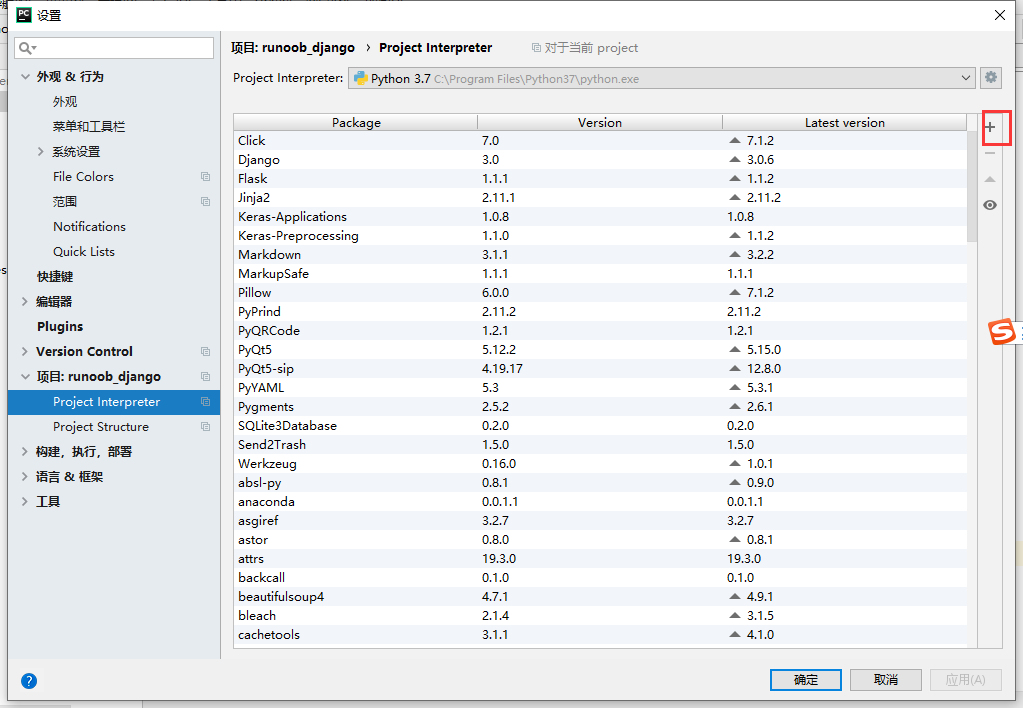Image resolution: width=1023 pixels, height=708 pixels.
Task: Open Notifications settings
Action: coord(89,226)
